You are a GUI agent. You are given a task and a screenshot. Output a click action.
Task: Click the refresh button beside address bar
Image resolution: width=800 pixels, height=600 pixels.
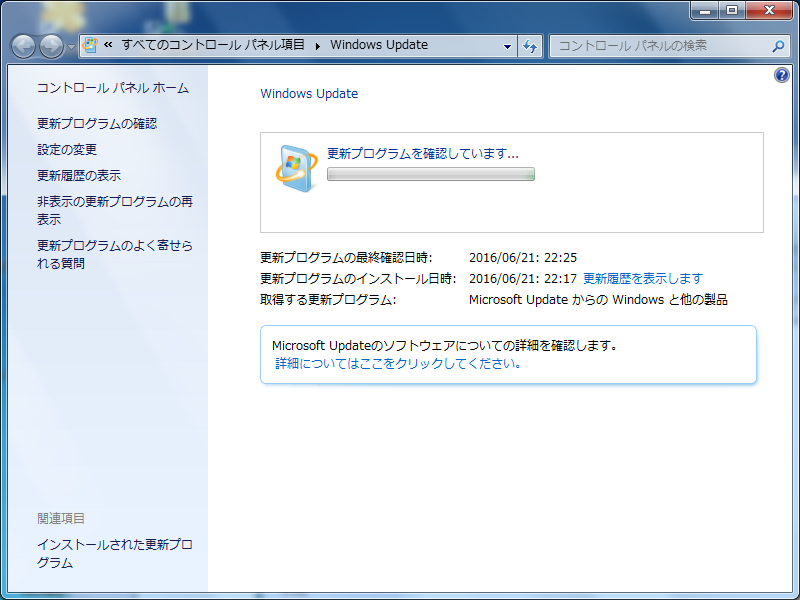click(530, 46)
